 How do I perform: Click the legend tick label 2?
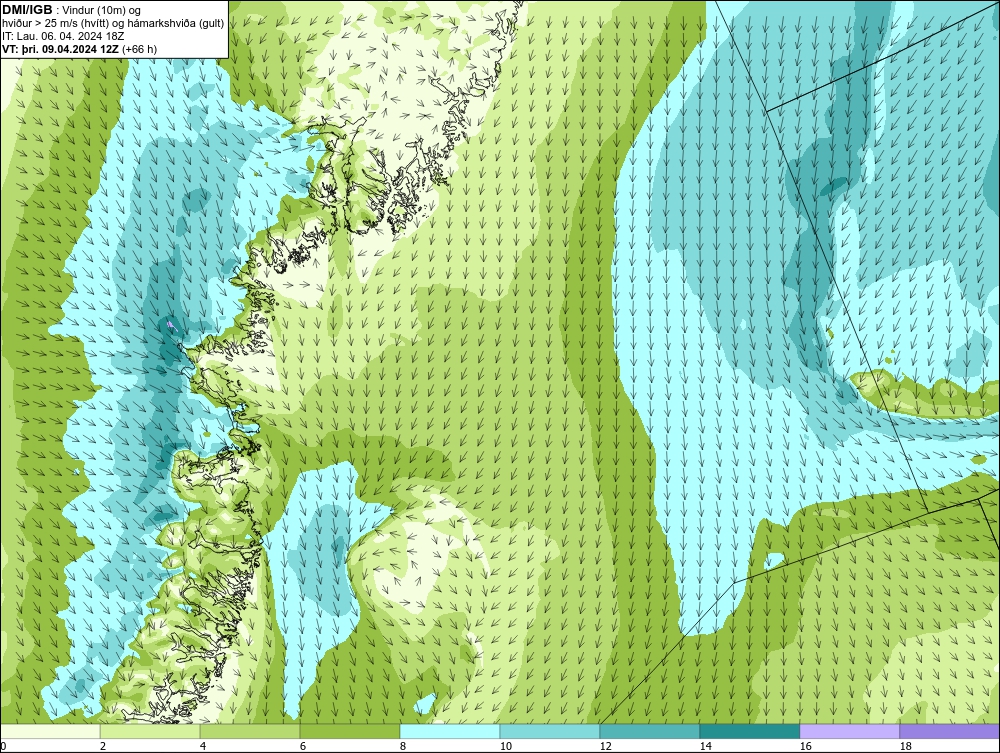[103, 746]
